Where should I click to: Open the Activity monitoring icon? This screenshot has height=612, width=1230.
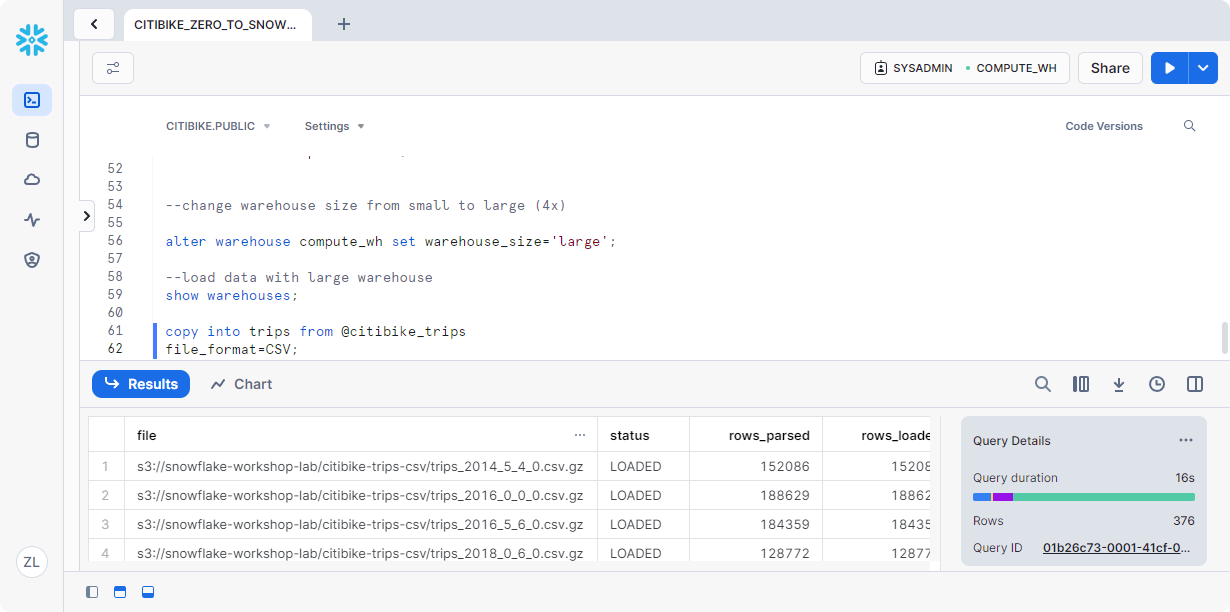pos(32,220)
